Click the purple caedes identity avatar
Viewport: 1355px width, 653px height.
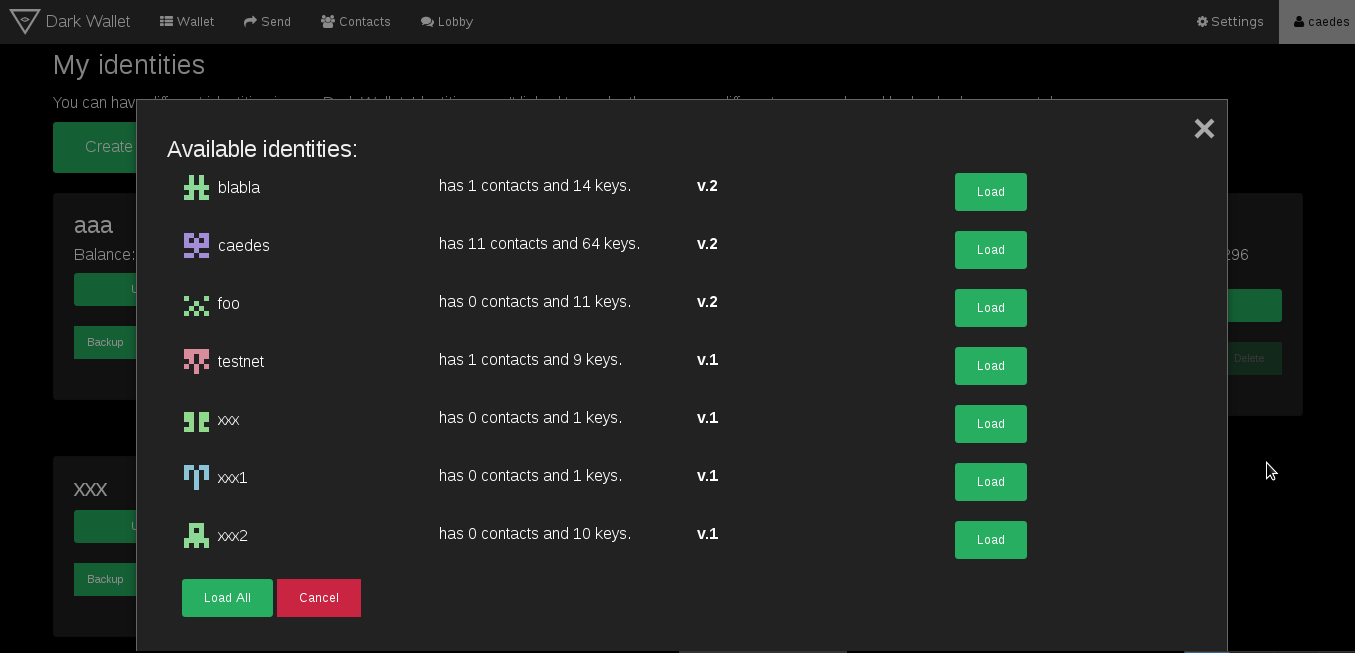pyautogui.click(x=196, y=245)
